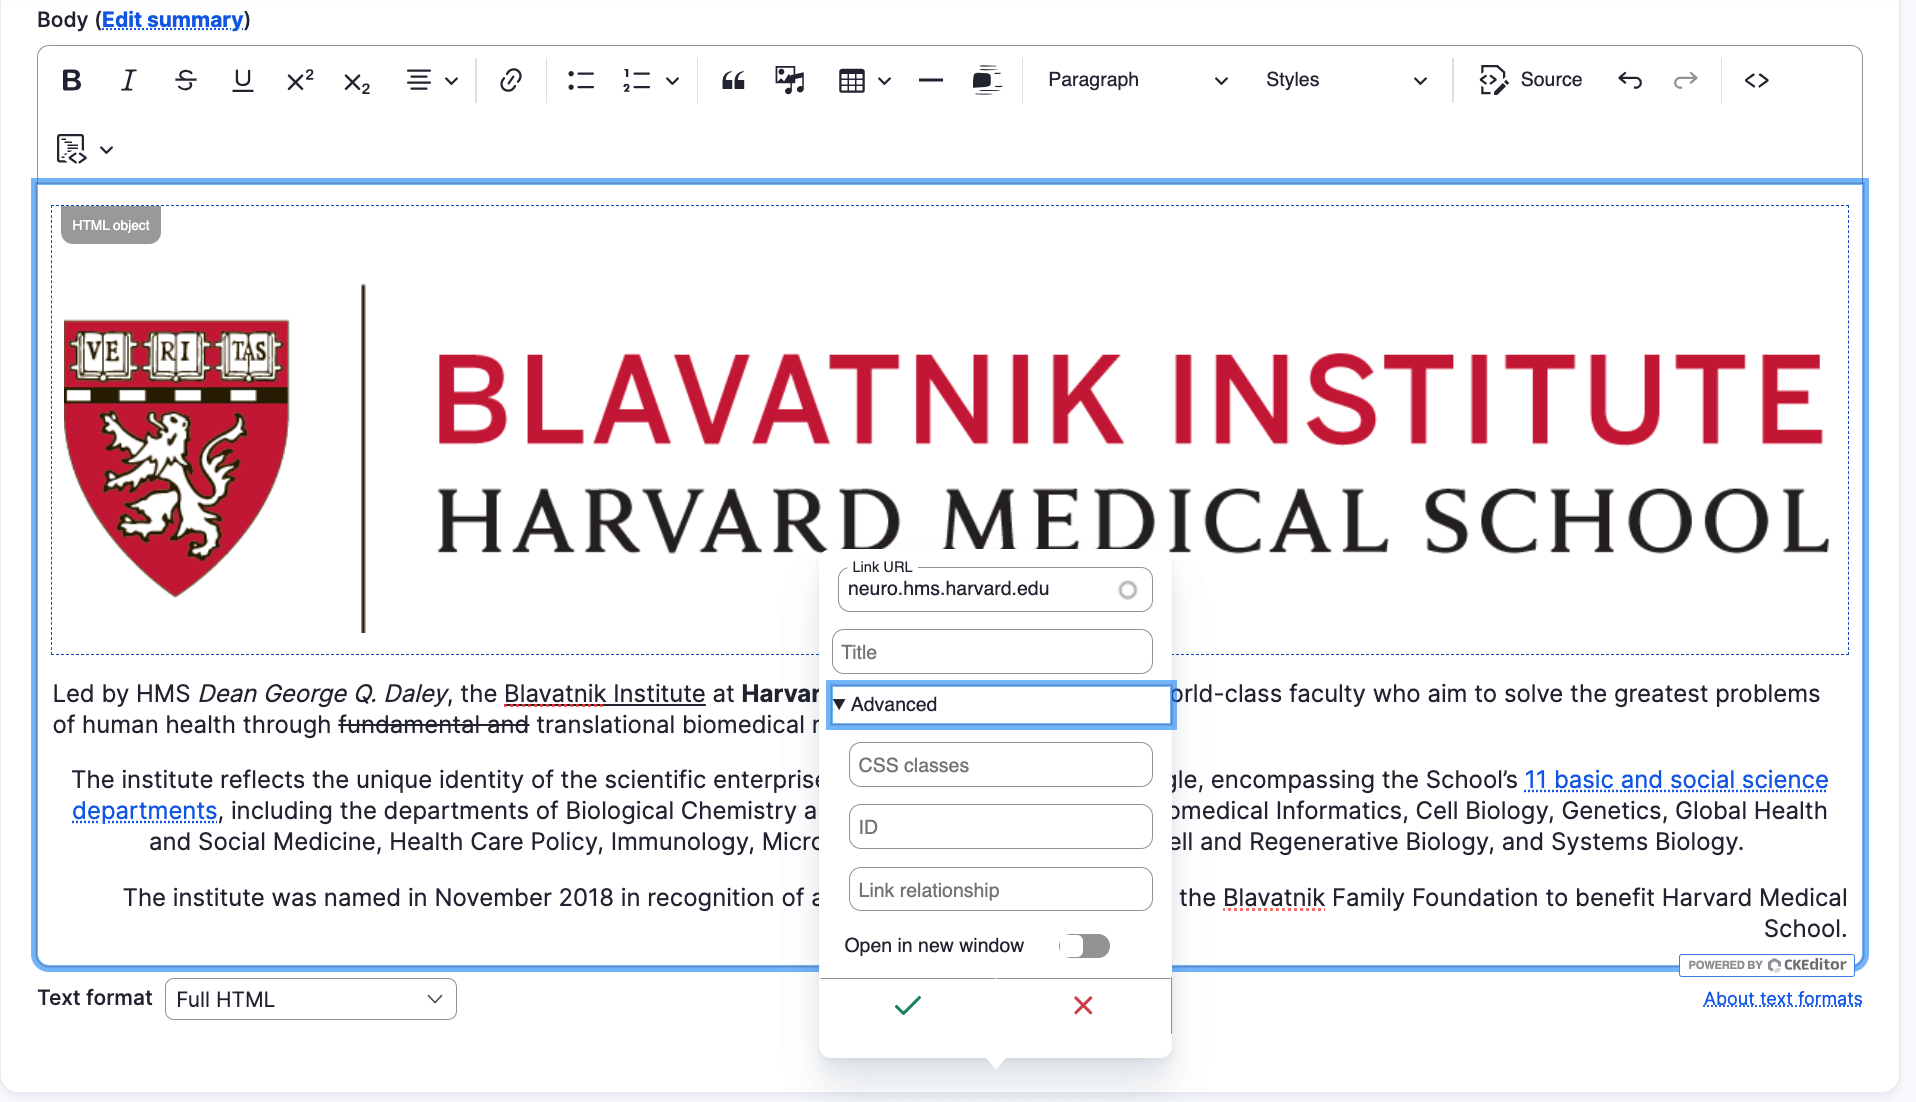Click the underlined Blavatnik Institute text
Image resolution: width=1916 pixels, height=1102 pixels.
pyautogui.click(x=604, y=693)
